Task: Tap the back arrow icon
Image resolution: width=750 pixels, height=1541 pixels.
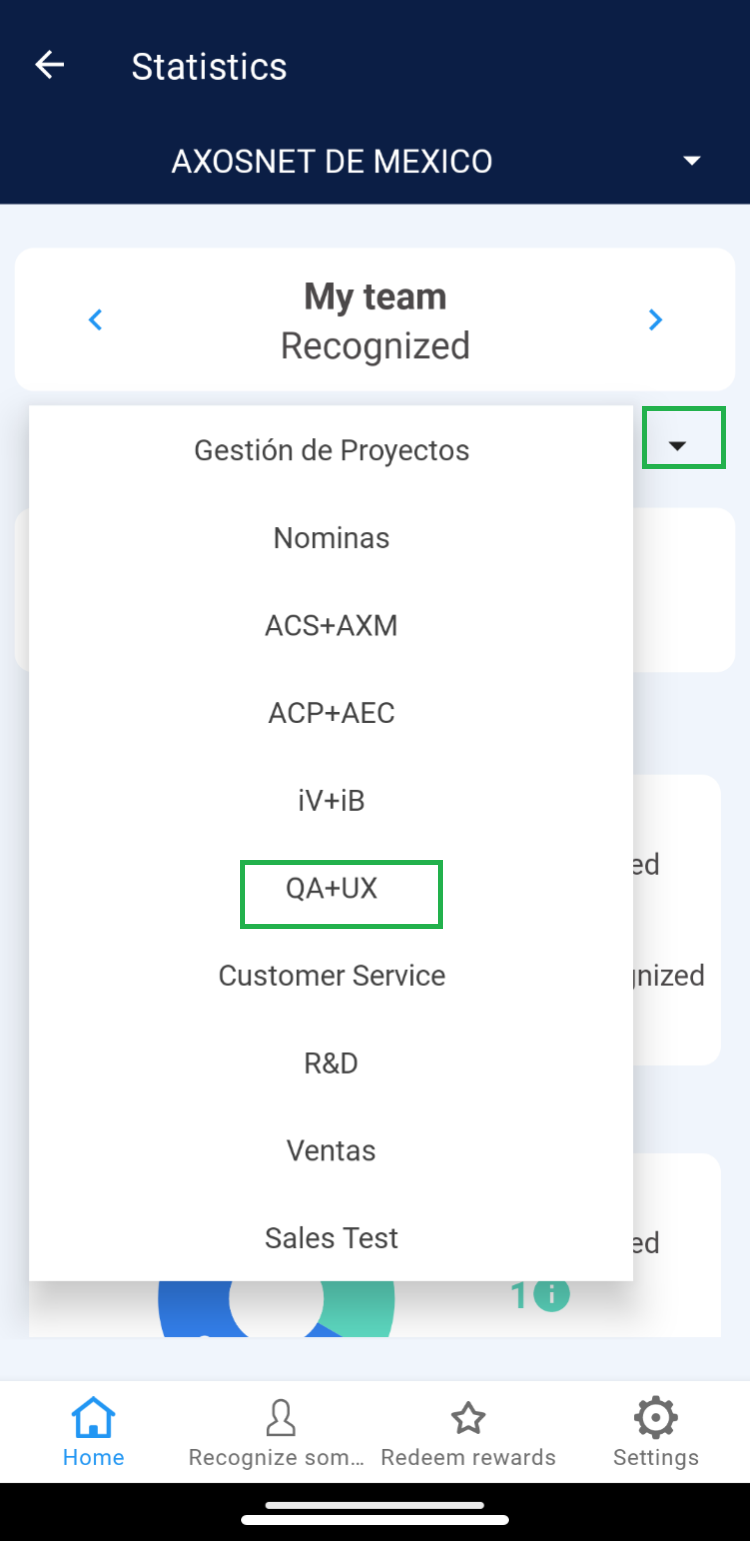Action: pos(49,66)
